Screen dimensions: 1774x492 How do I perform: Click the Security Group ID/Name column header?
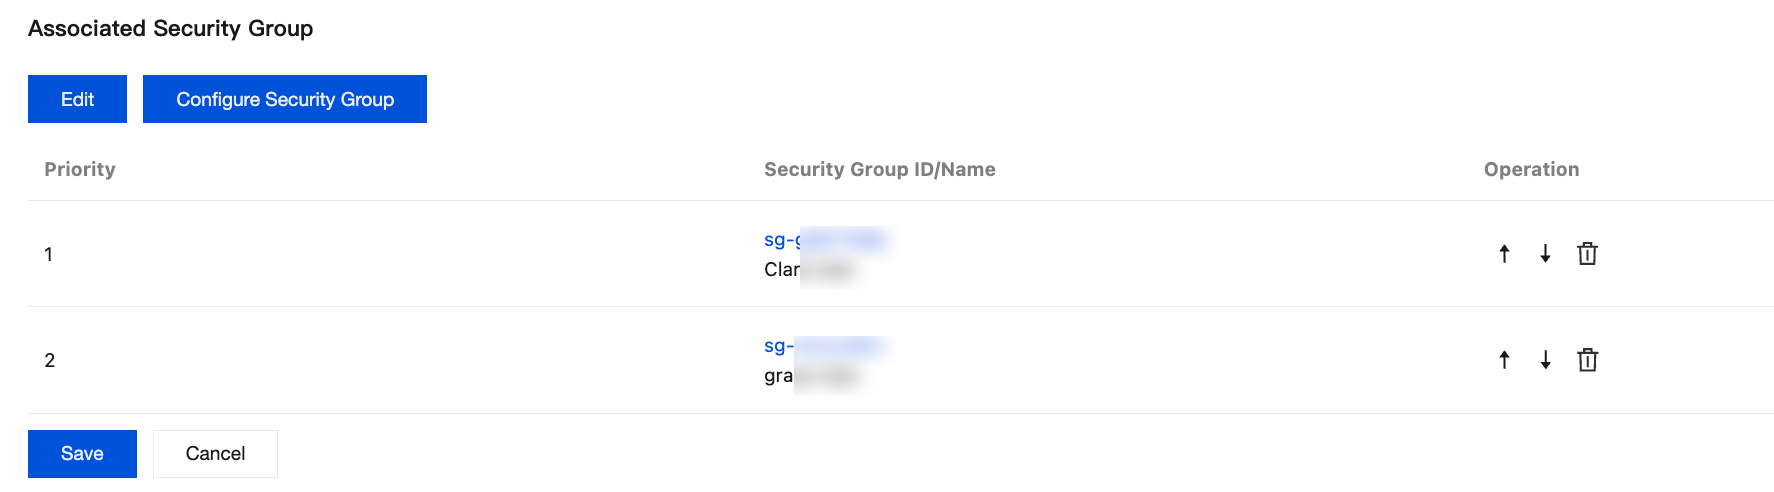point(879,169)
